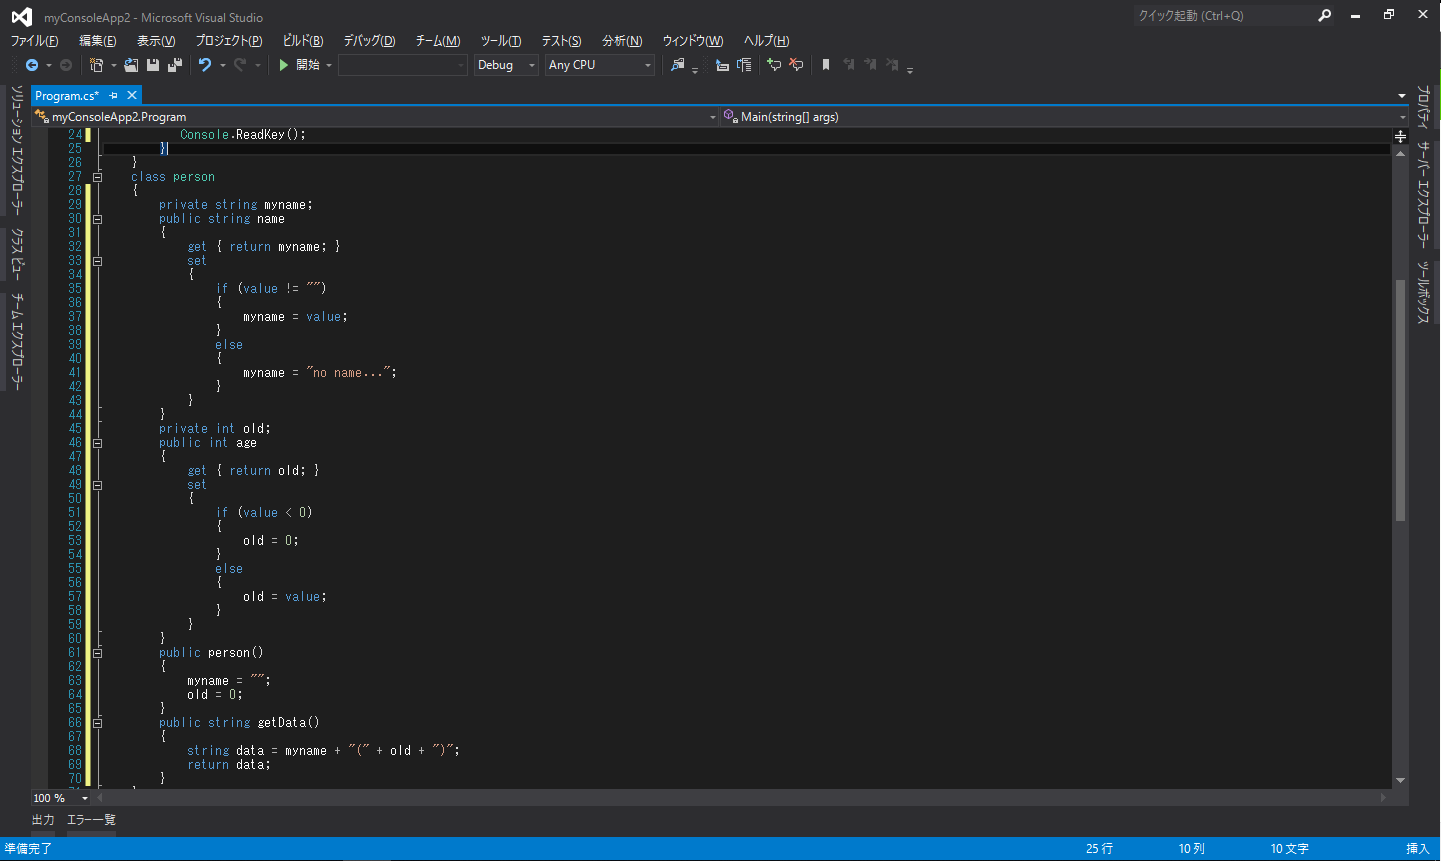Open the ファイル(F) menu
Viewport: 1441px width, 861px height.
[34, 41]
